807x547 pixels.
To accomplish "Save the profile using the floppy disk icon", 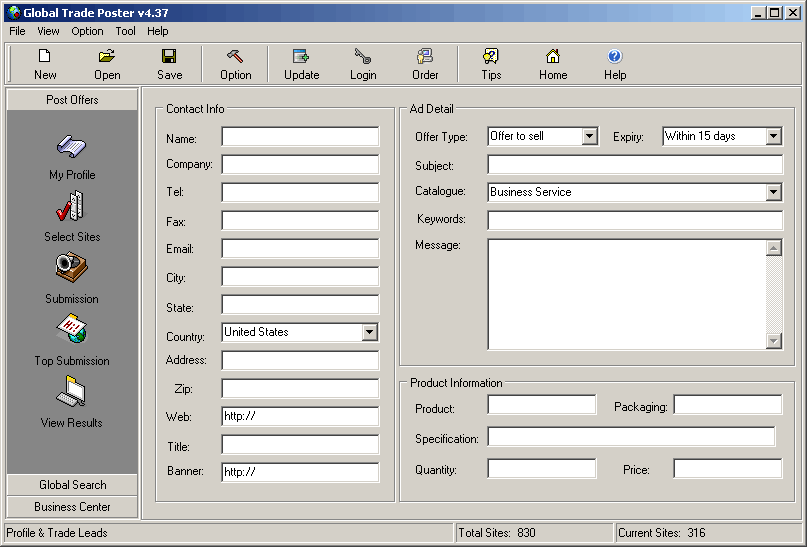I will [169, 56].
